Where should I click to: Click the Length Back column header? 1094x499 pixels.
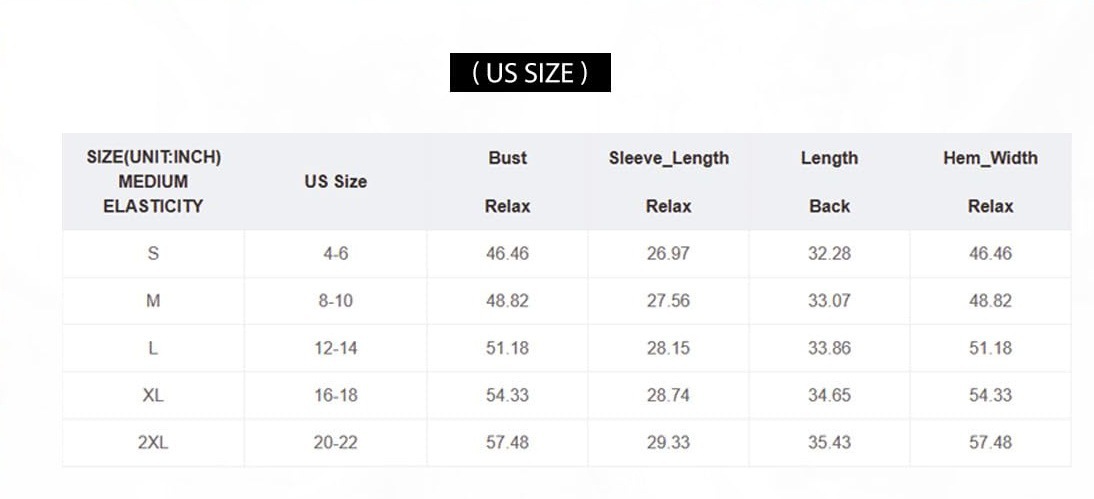click(x=829, y=182)
